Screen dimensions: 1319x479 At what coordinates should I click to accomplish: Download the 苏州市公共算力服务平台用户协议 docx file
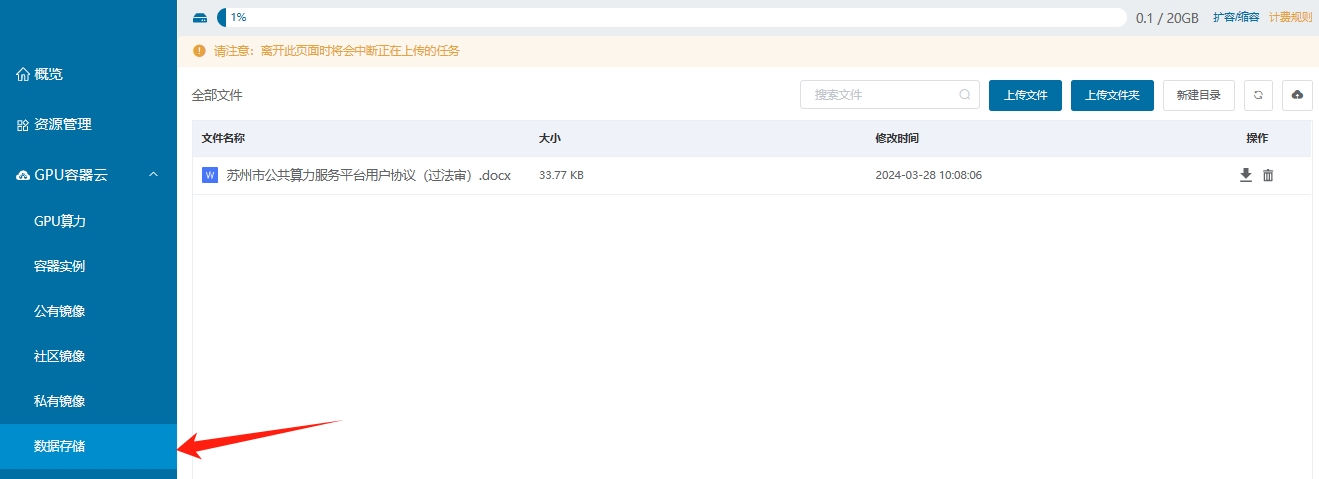point(1246,175)
